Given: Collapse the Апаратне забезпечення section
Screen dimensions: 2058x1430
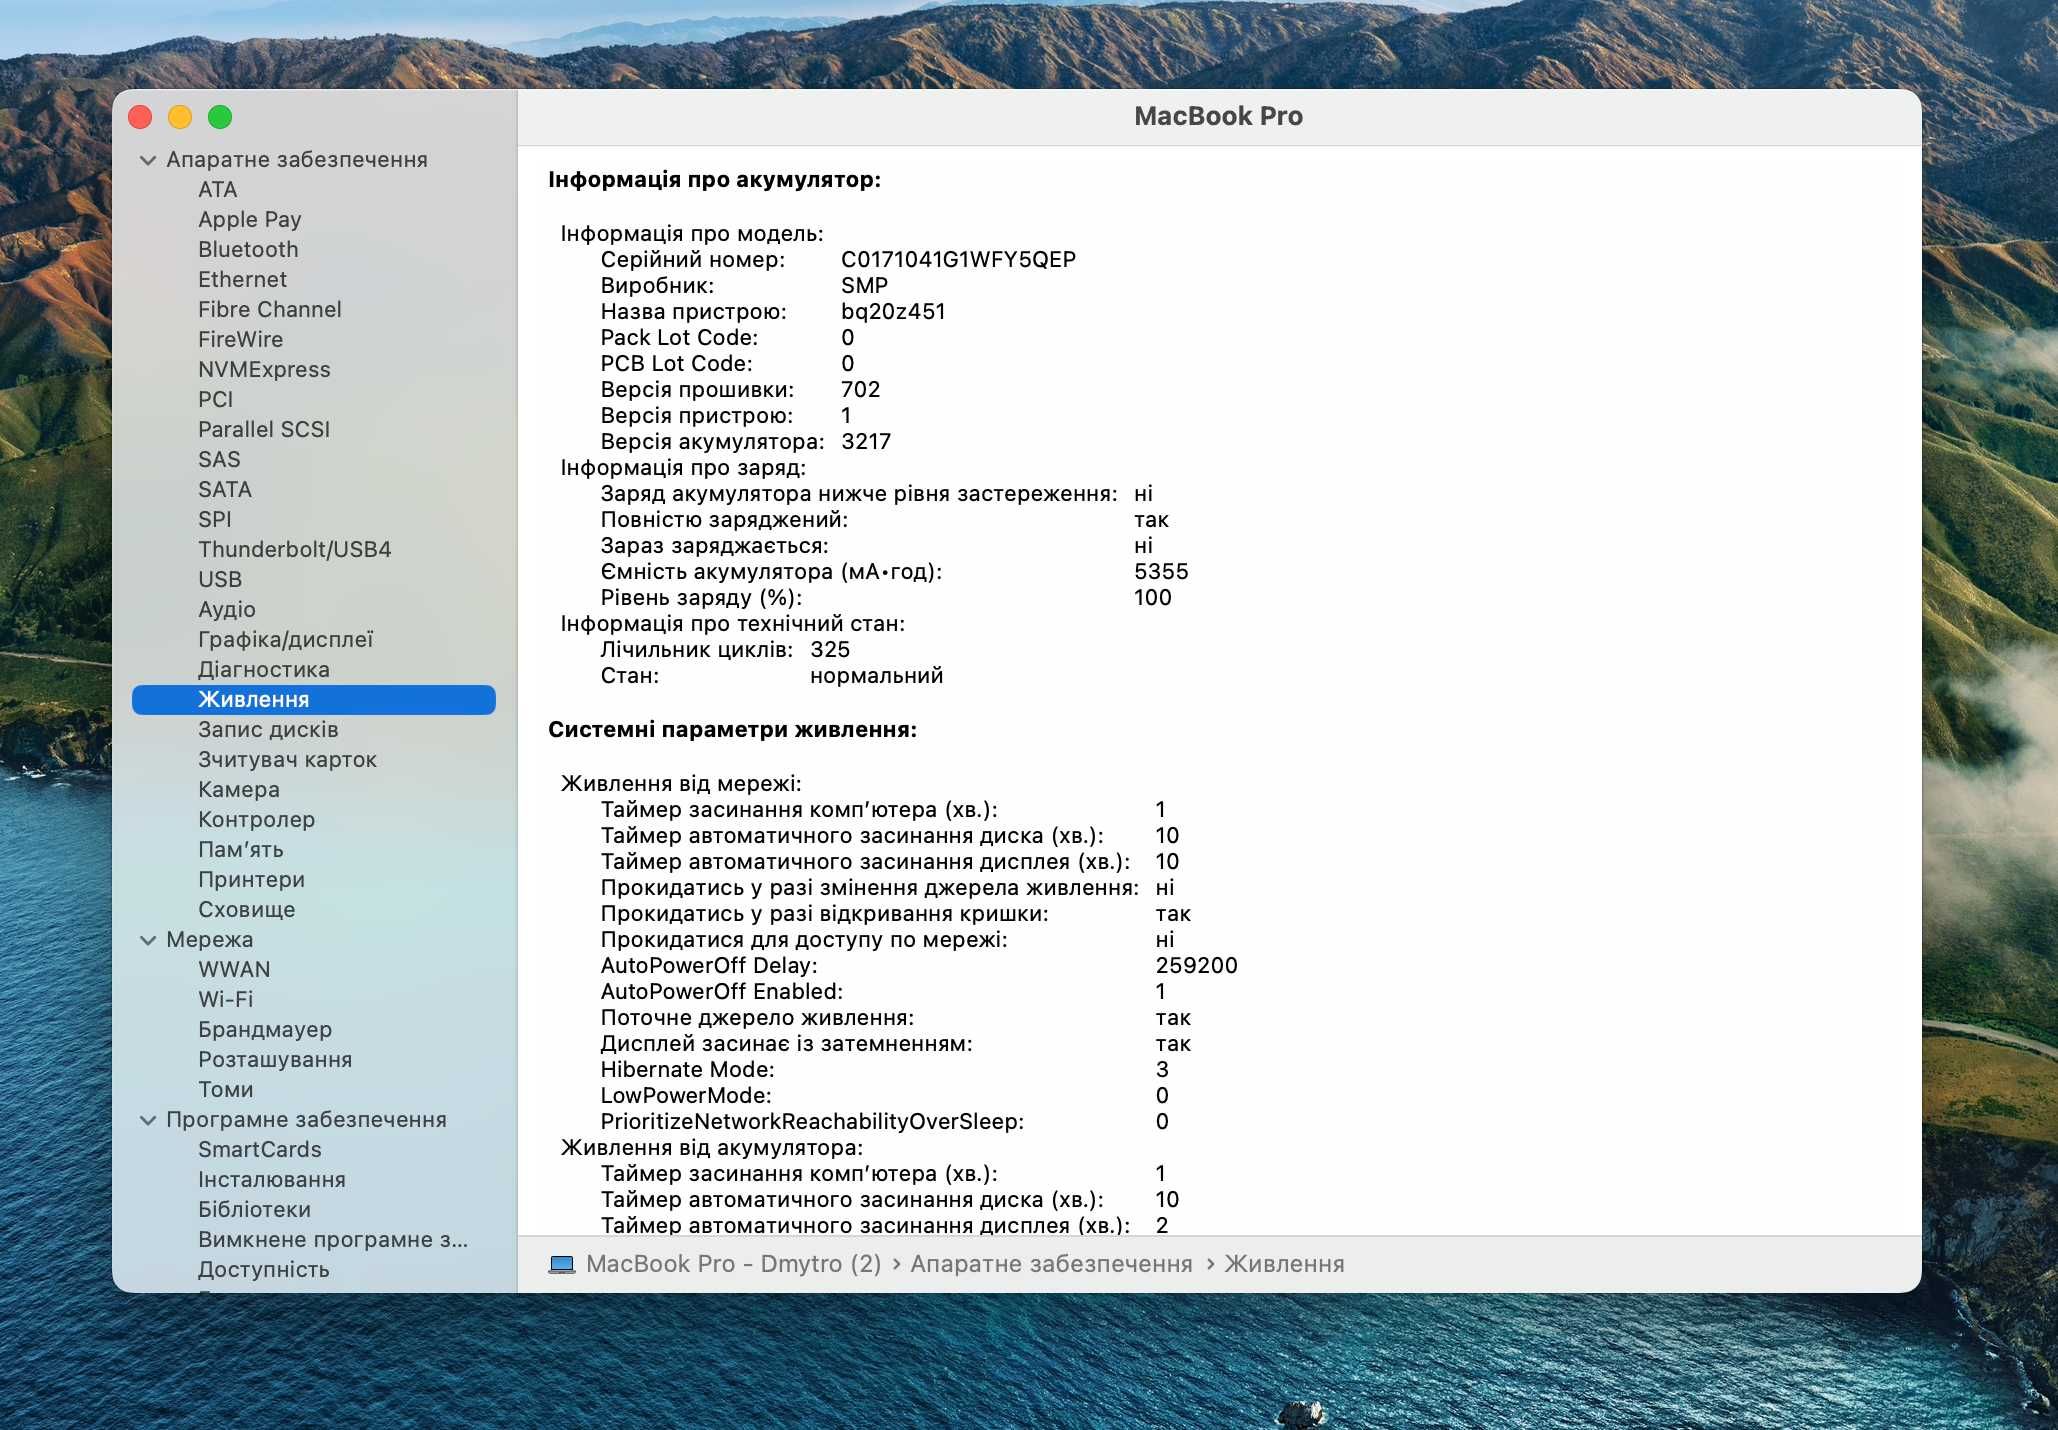Looking at the screenshot, I should [148, 160].
